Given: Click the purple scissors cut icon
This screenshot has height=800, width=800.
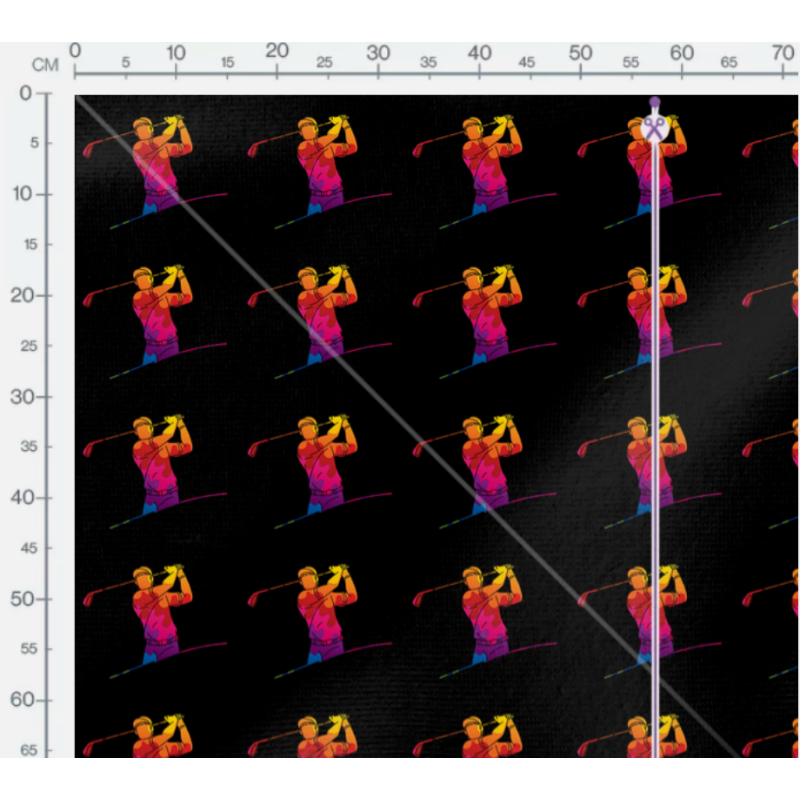Looking at the screenshot, I should pos(654,128).
